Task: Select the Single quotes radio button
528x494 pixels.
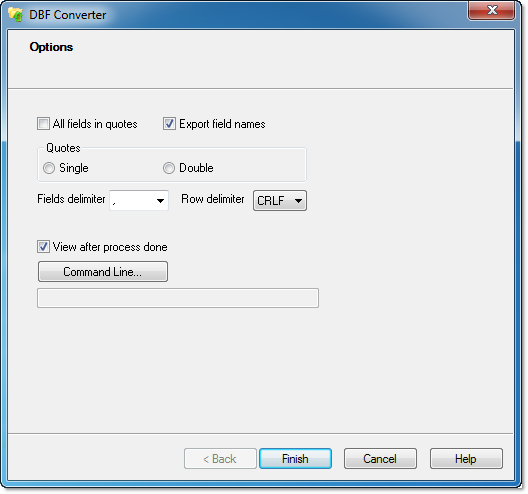Action: 49,168
